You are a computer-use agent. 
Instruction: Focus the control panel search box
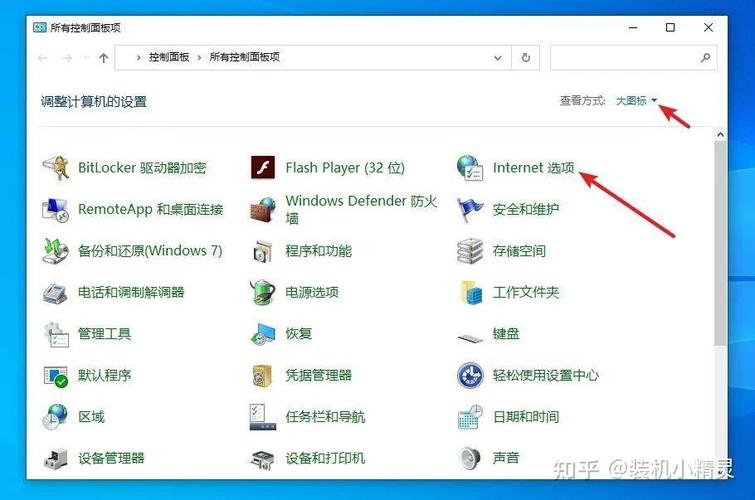(634, 58)
